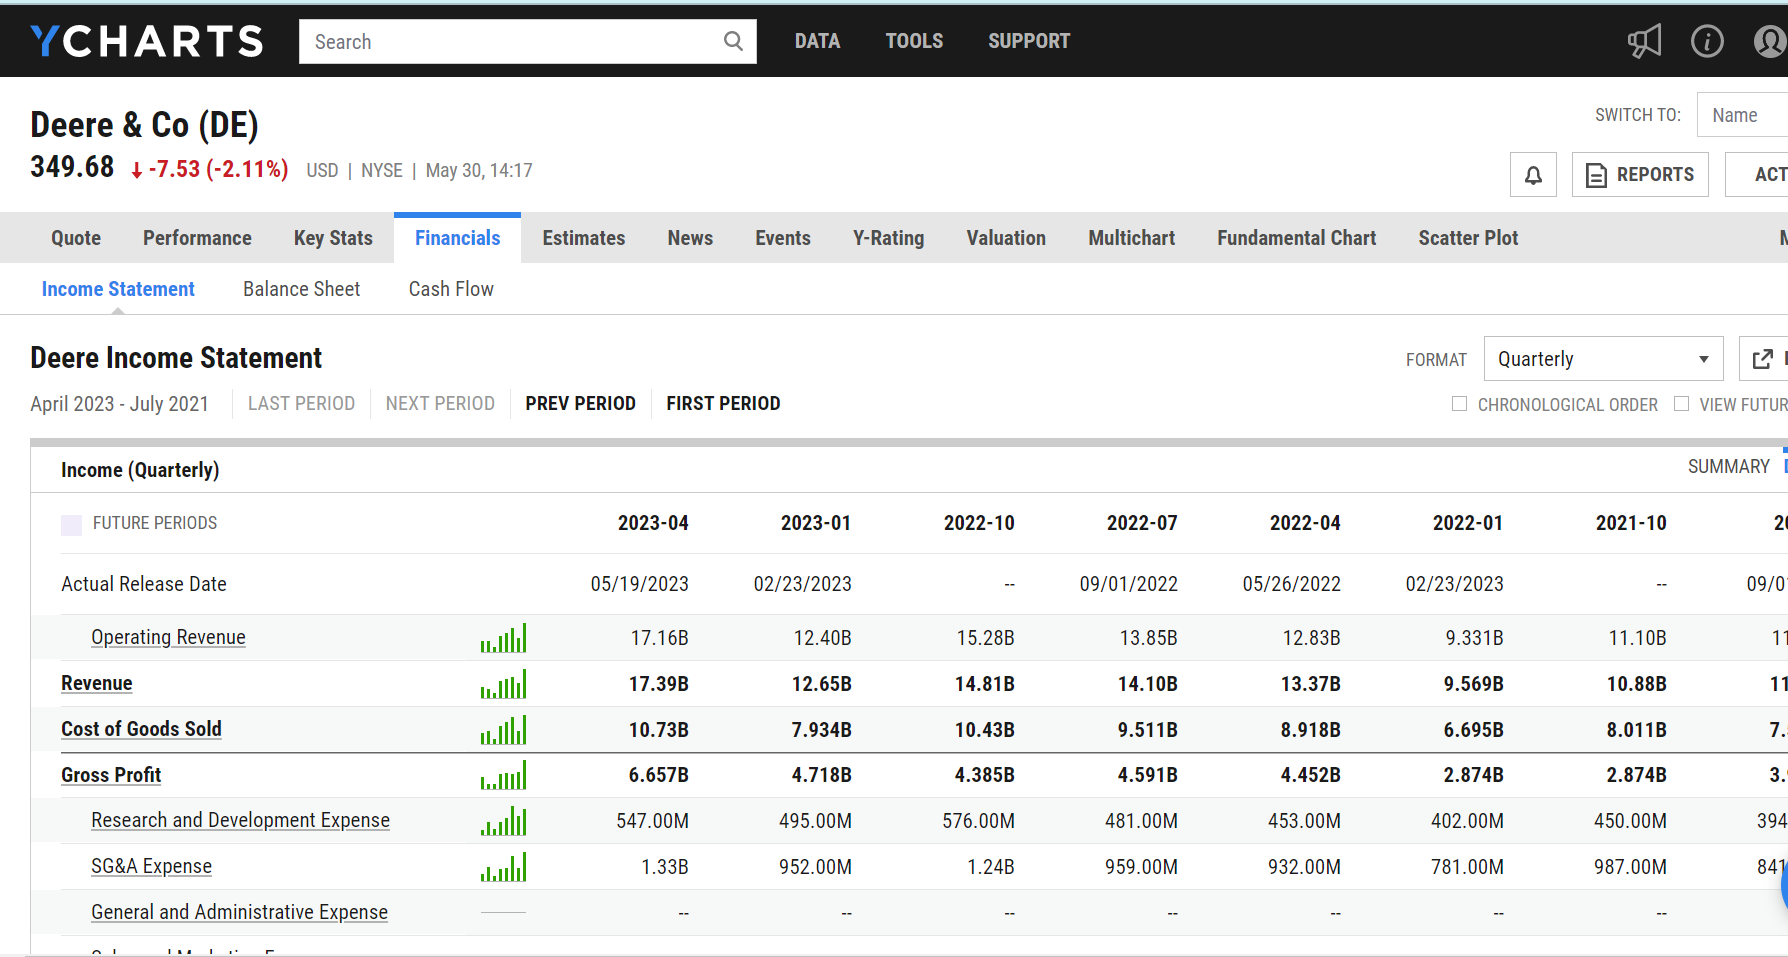
Task: Open the Research and Development sparkline chart
Action: pos(503,821)
